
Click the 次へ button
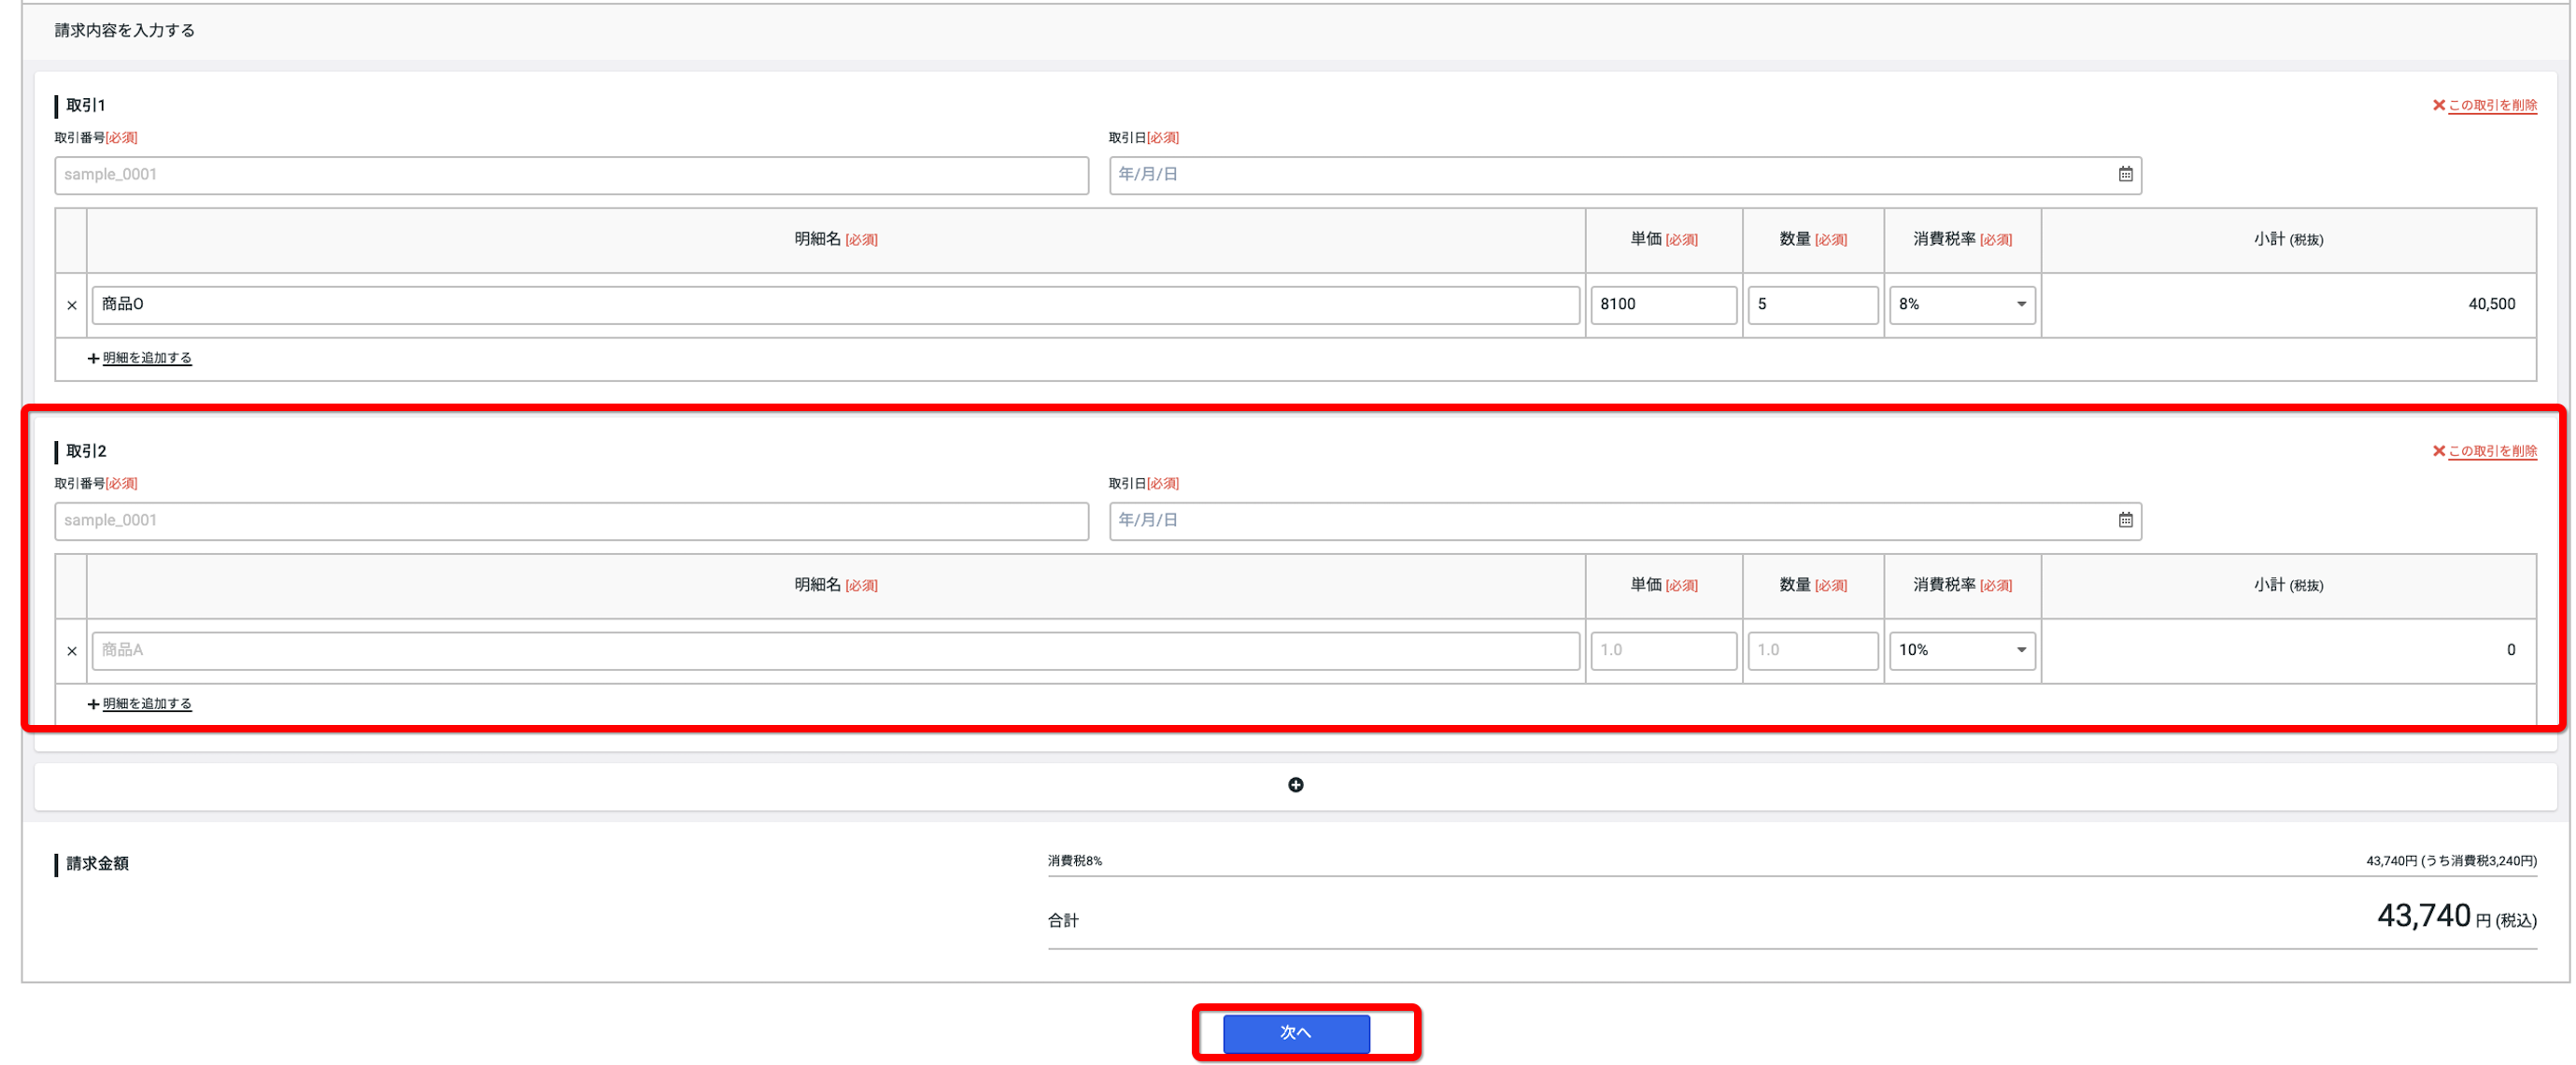pyautogui.click(x=1296, y=1032)
